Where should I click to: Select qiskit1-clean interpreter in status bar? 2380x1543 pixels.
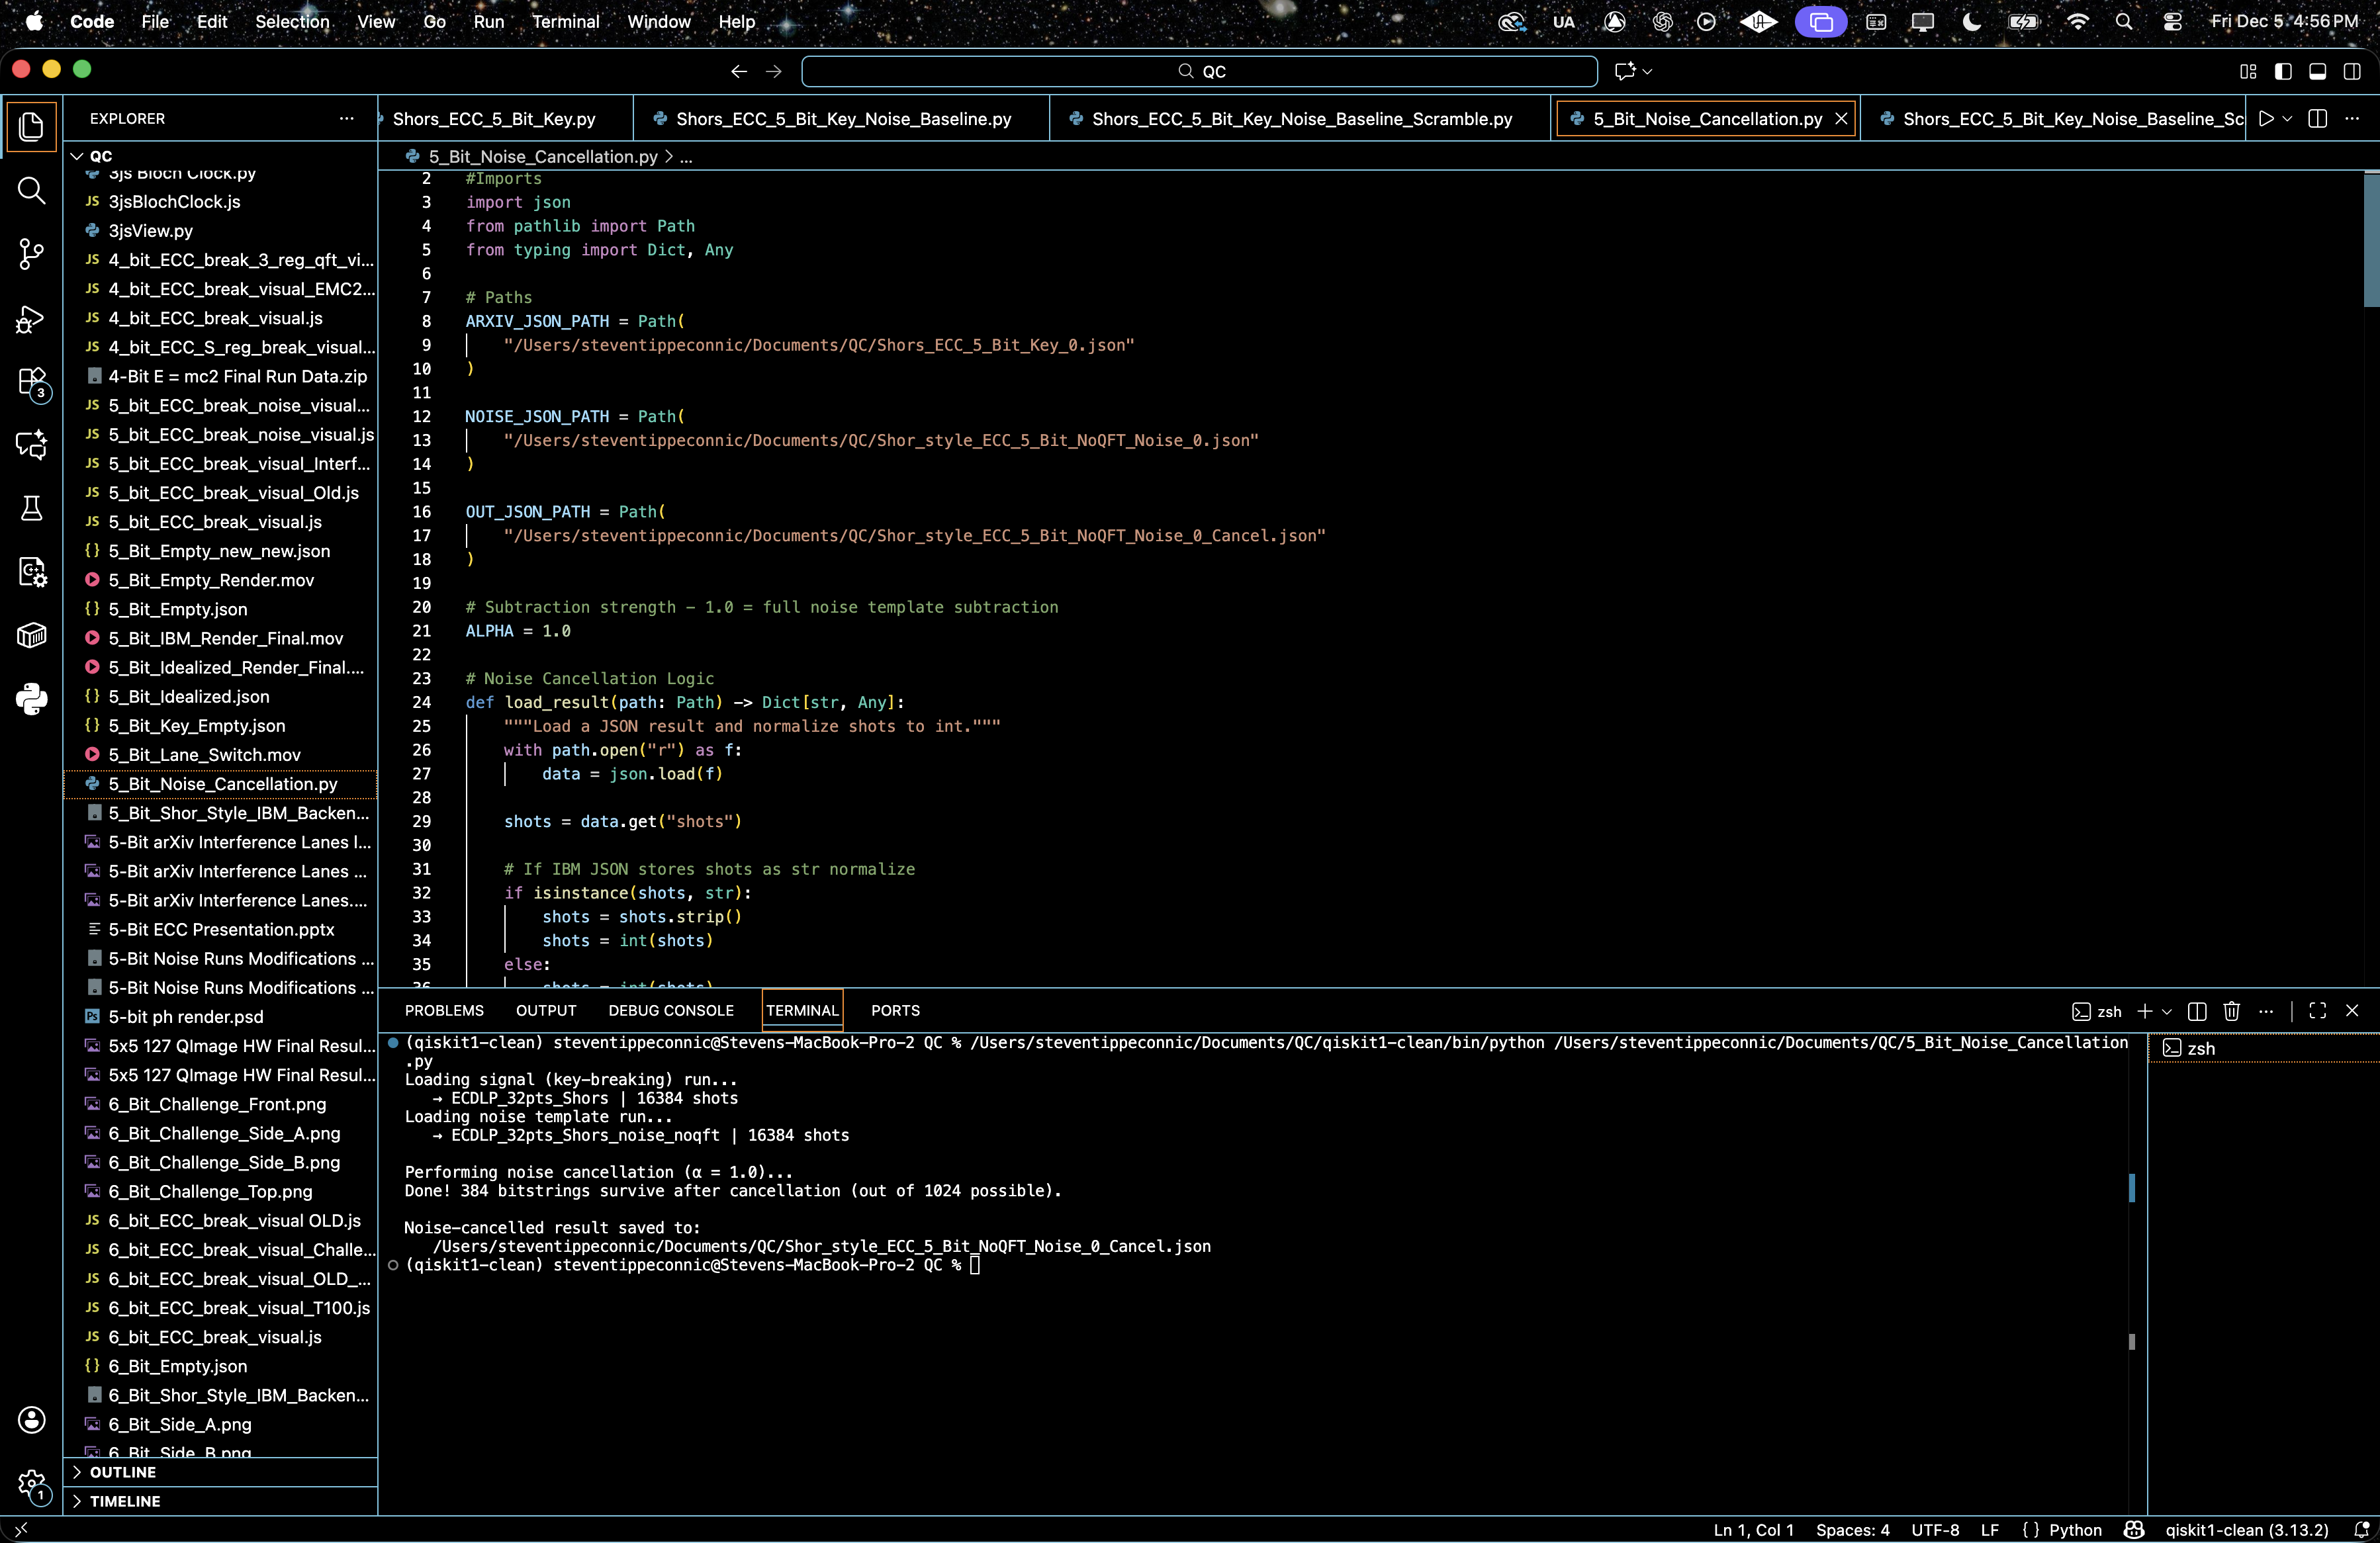pos(2246,1530)
